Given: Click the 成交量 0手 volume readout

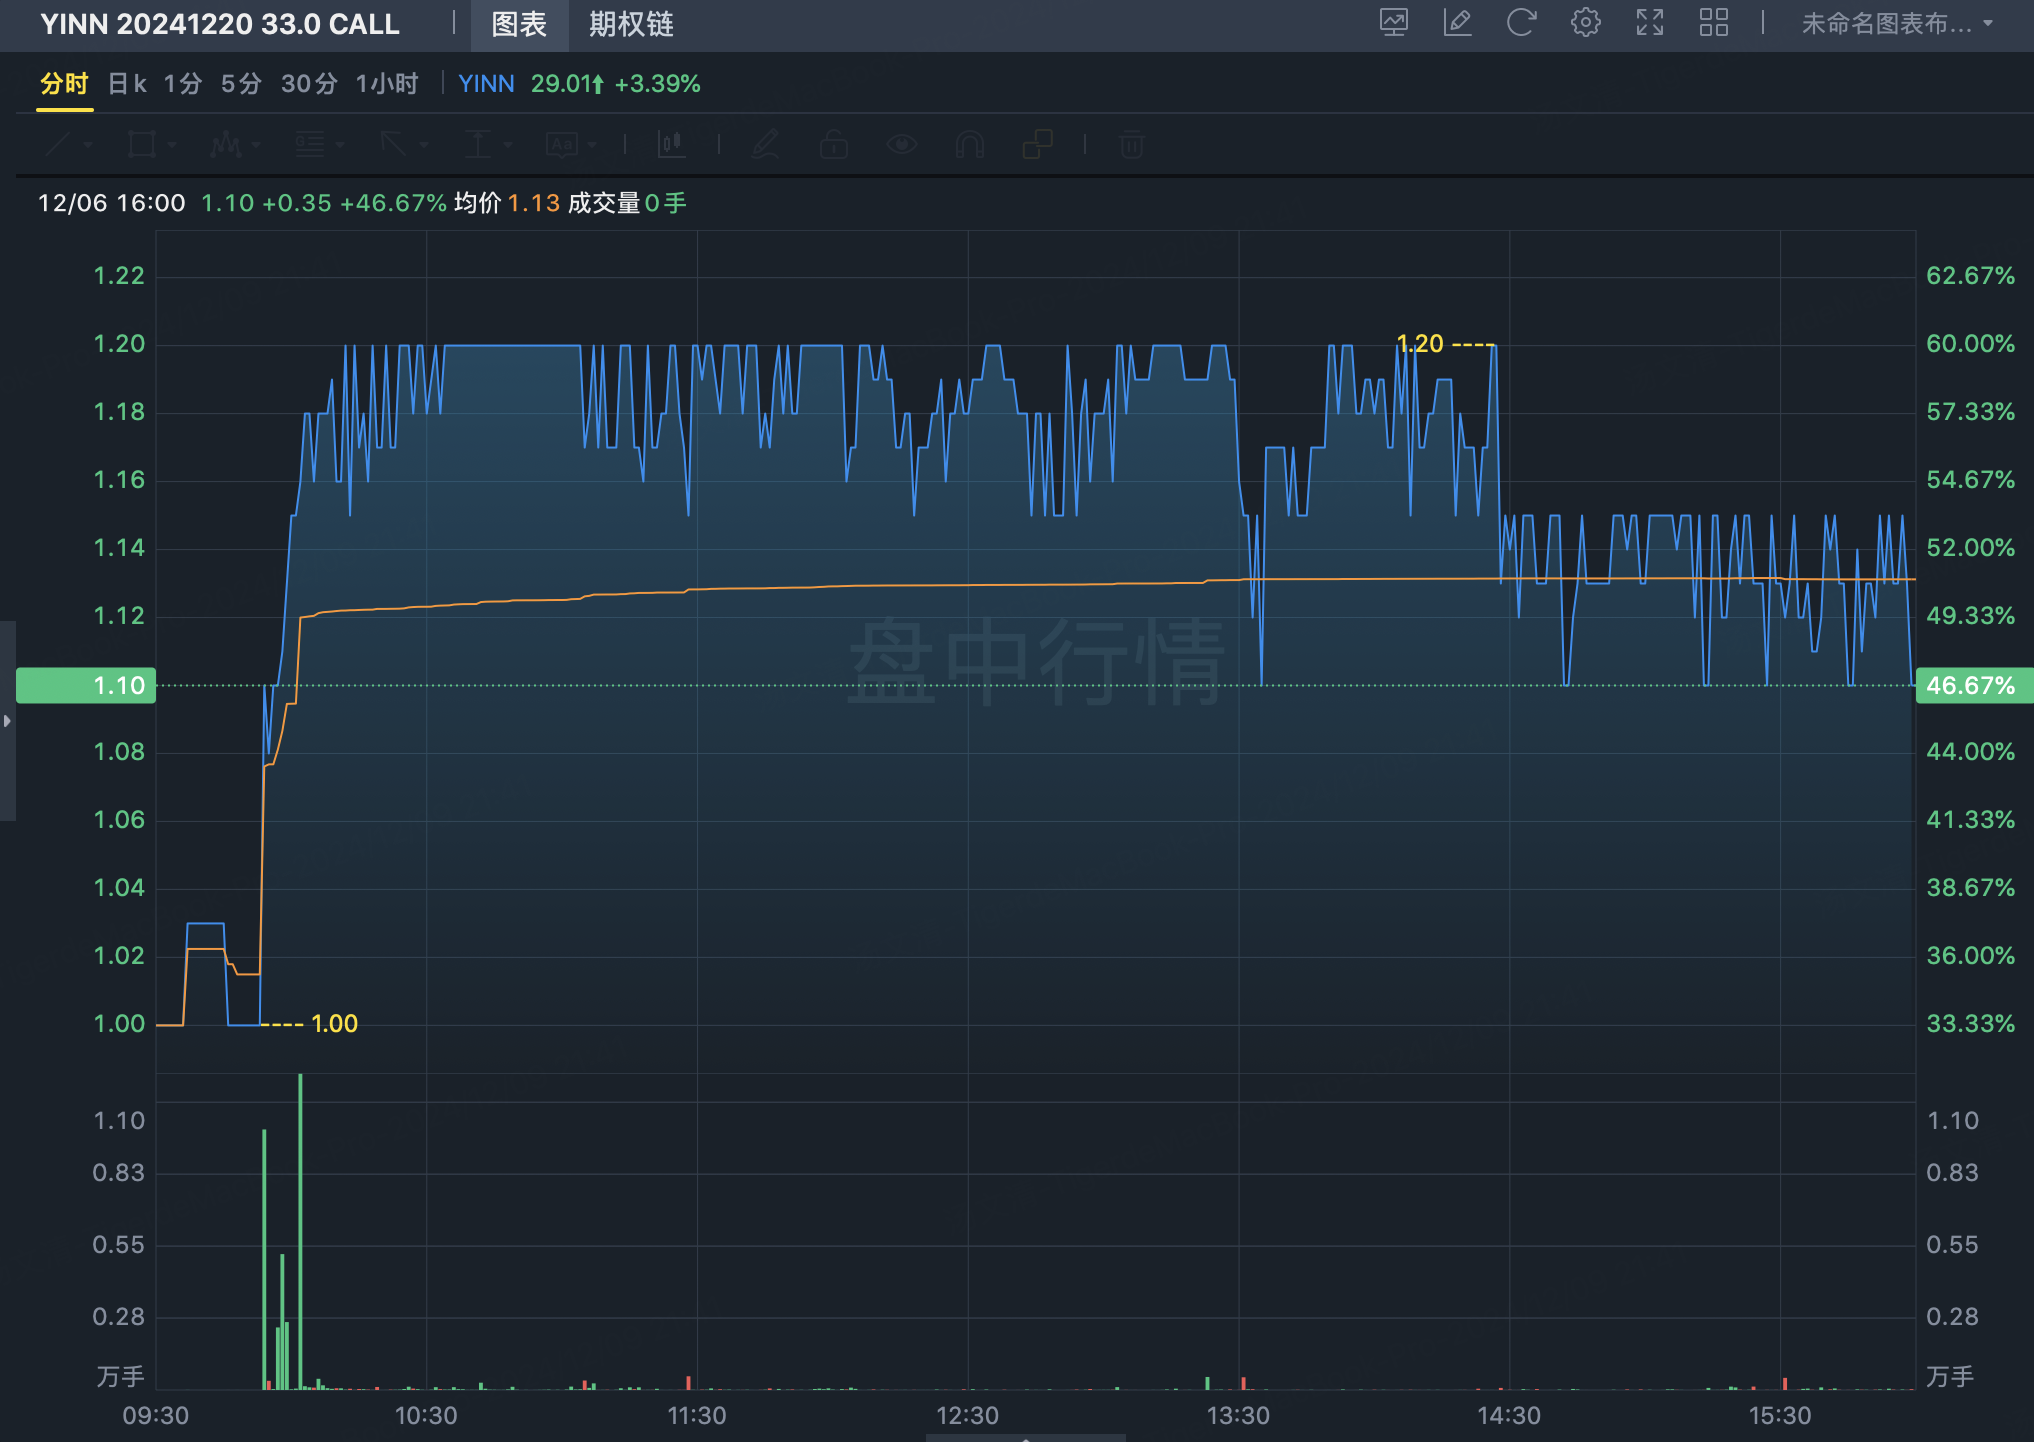Looking at the screenshot, I should [627, 203].
